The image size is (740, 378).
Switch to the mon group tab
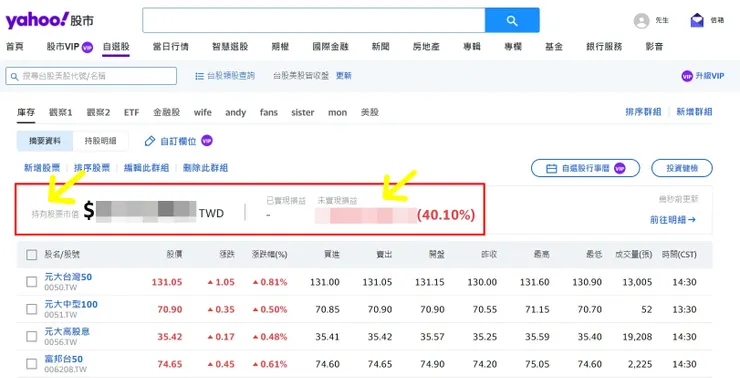pos(337,112)
